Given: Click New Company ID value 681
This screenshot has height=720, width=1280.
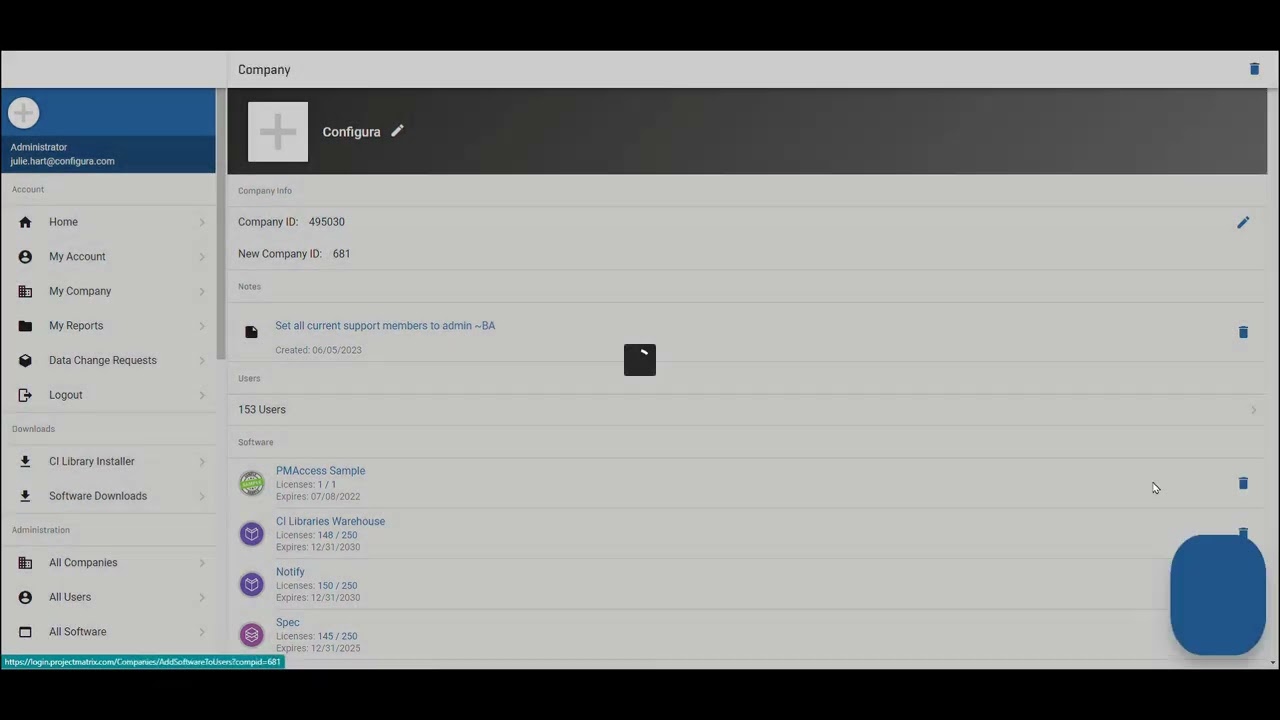Looking at the screenshot, I should 341,254.
